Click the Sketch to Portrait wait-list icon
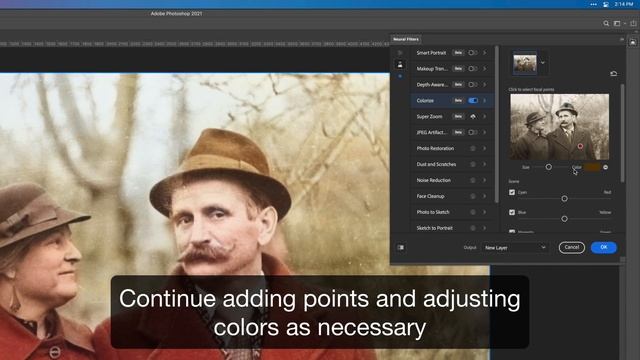This screenshot has height=360, width=640. coord(473,228)
